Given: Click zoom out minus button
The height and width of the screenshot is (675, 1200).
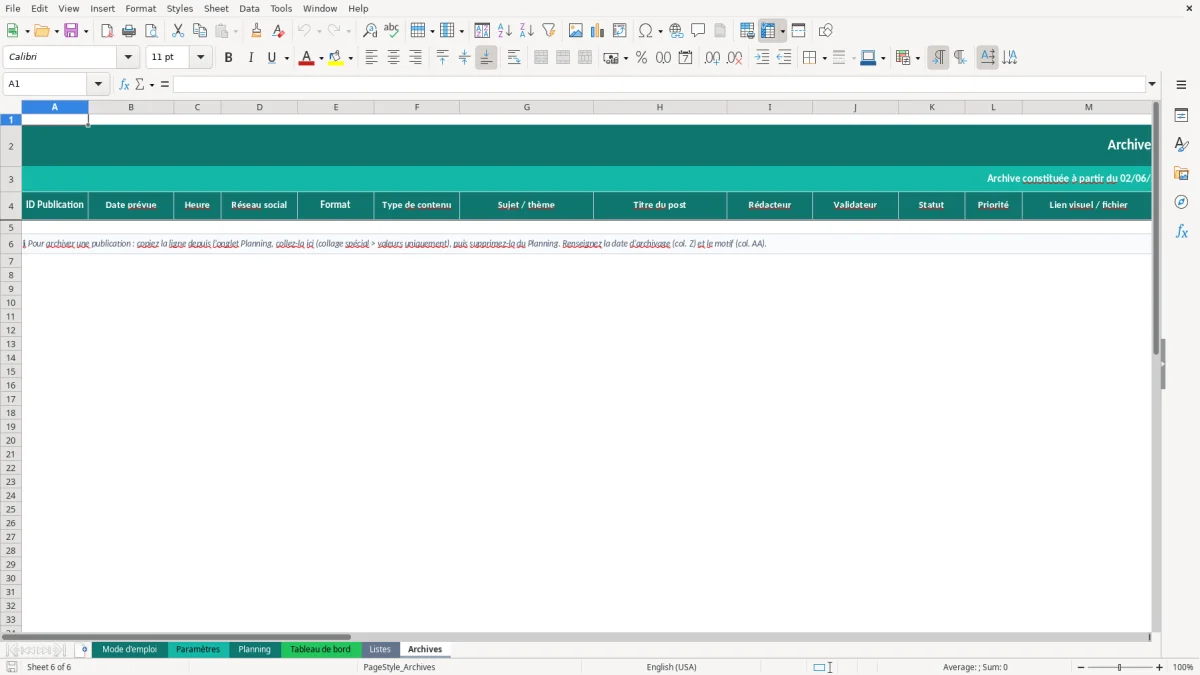Looking at the screenshot, I should point(1081,667).
